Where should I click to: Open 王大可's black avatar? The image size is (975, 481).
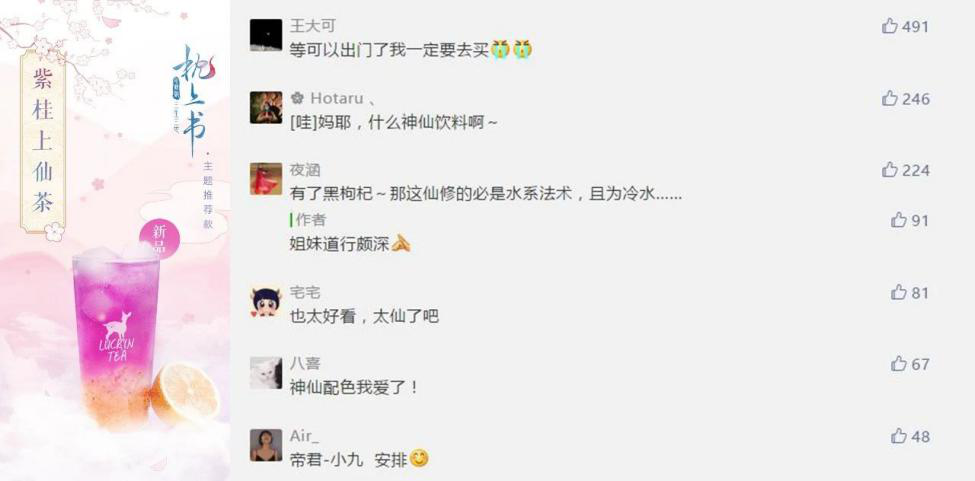coord(266,35)
